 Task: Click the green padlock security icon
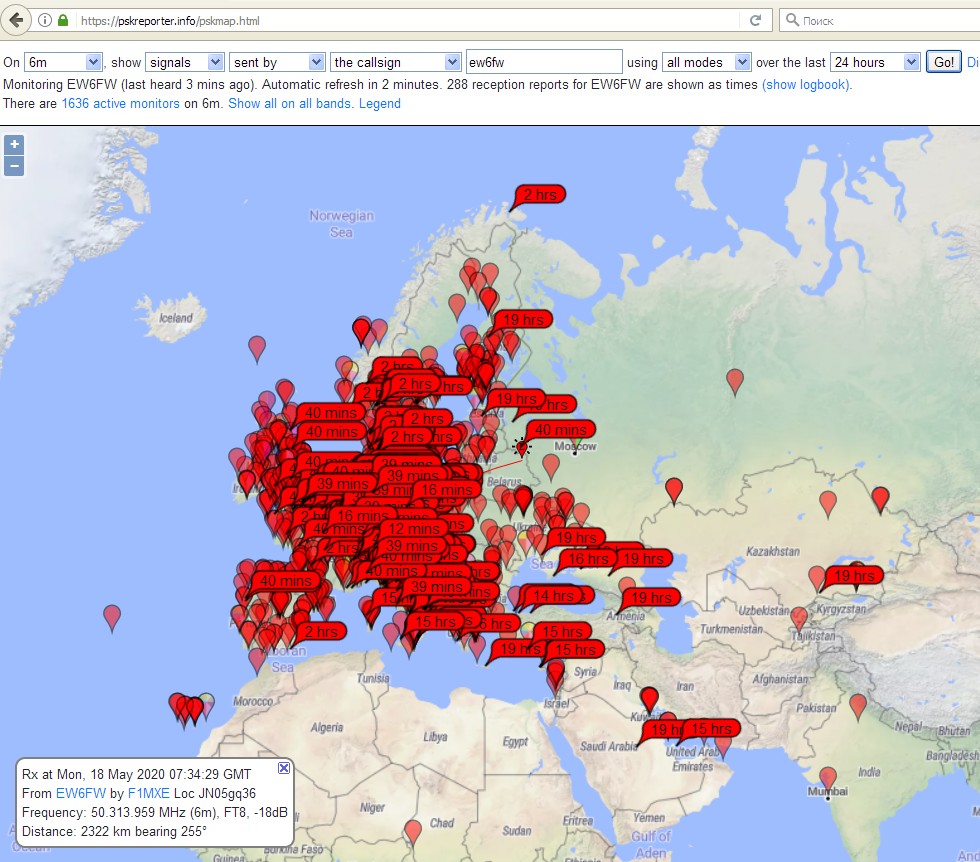point(63,20)
